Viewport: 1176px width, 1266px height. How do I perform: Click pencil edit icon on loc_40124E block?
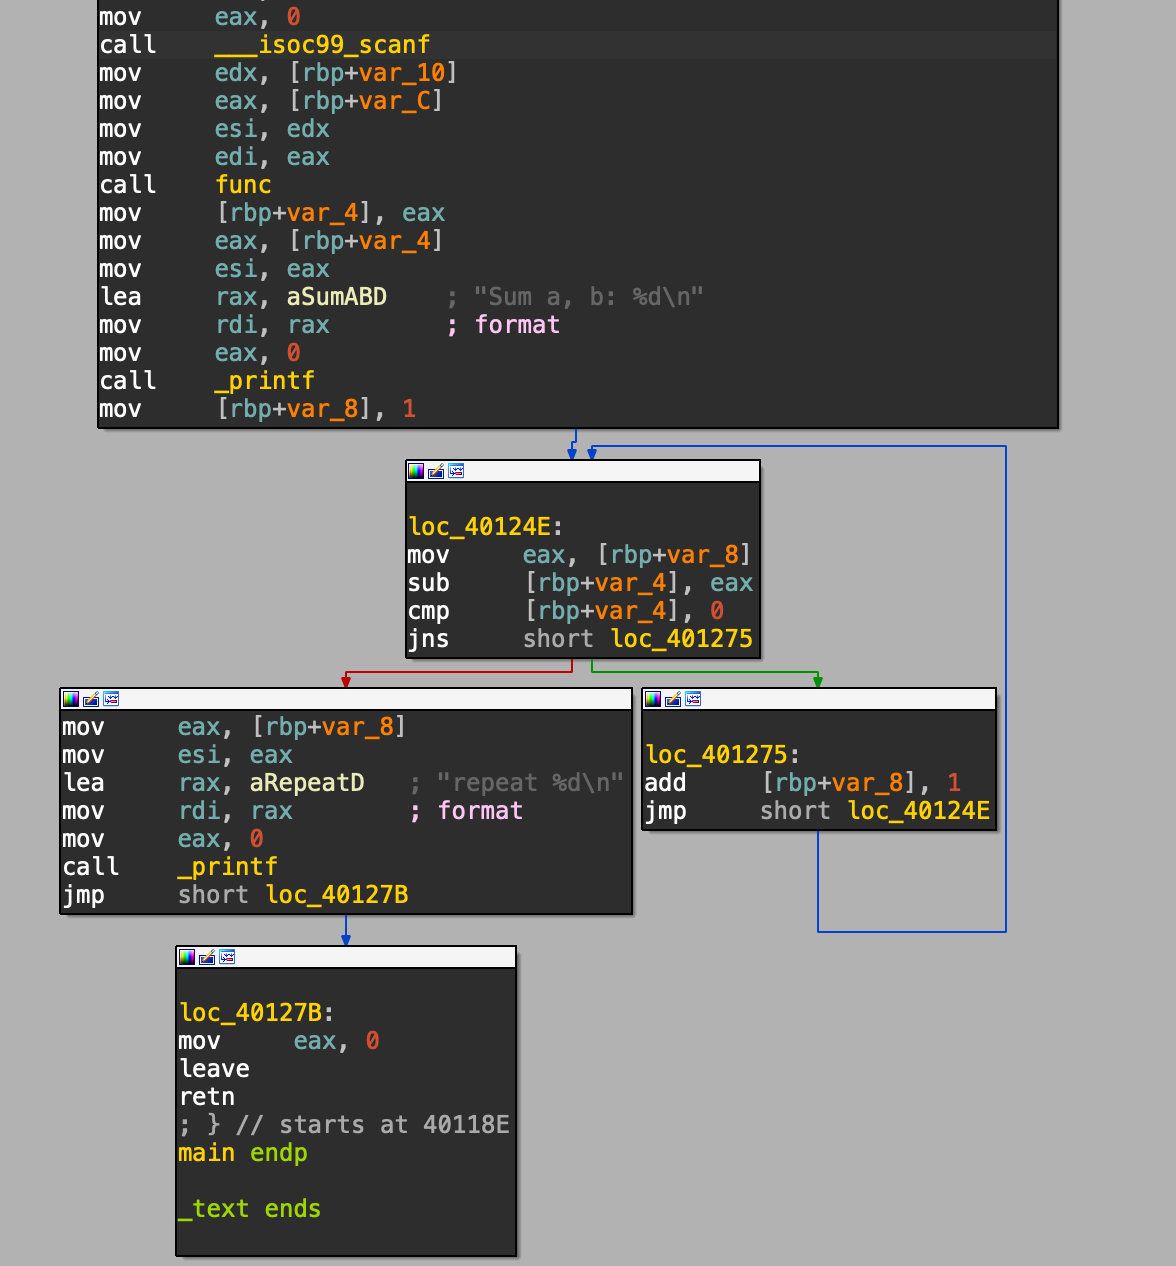click(x=436, y=471)
